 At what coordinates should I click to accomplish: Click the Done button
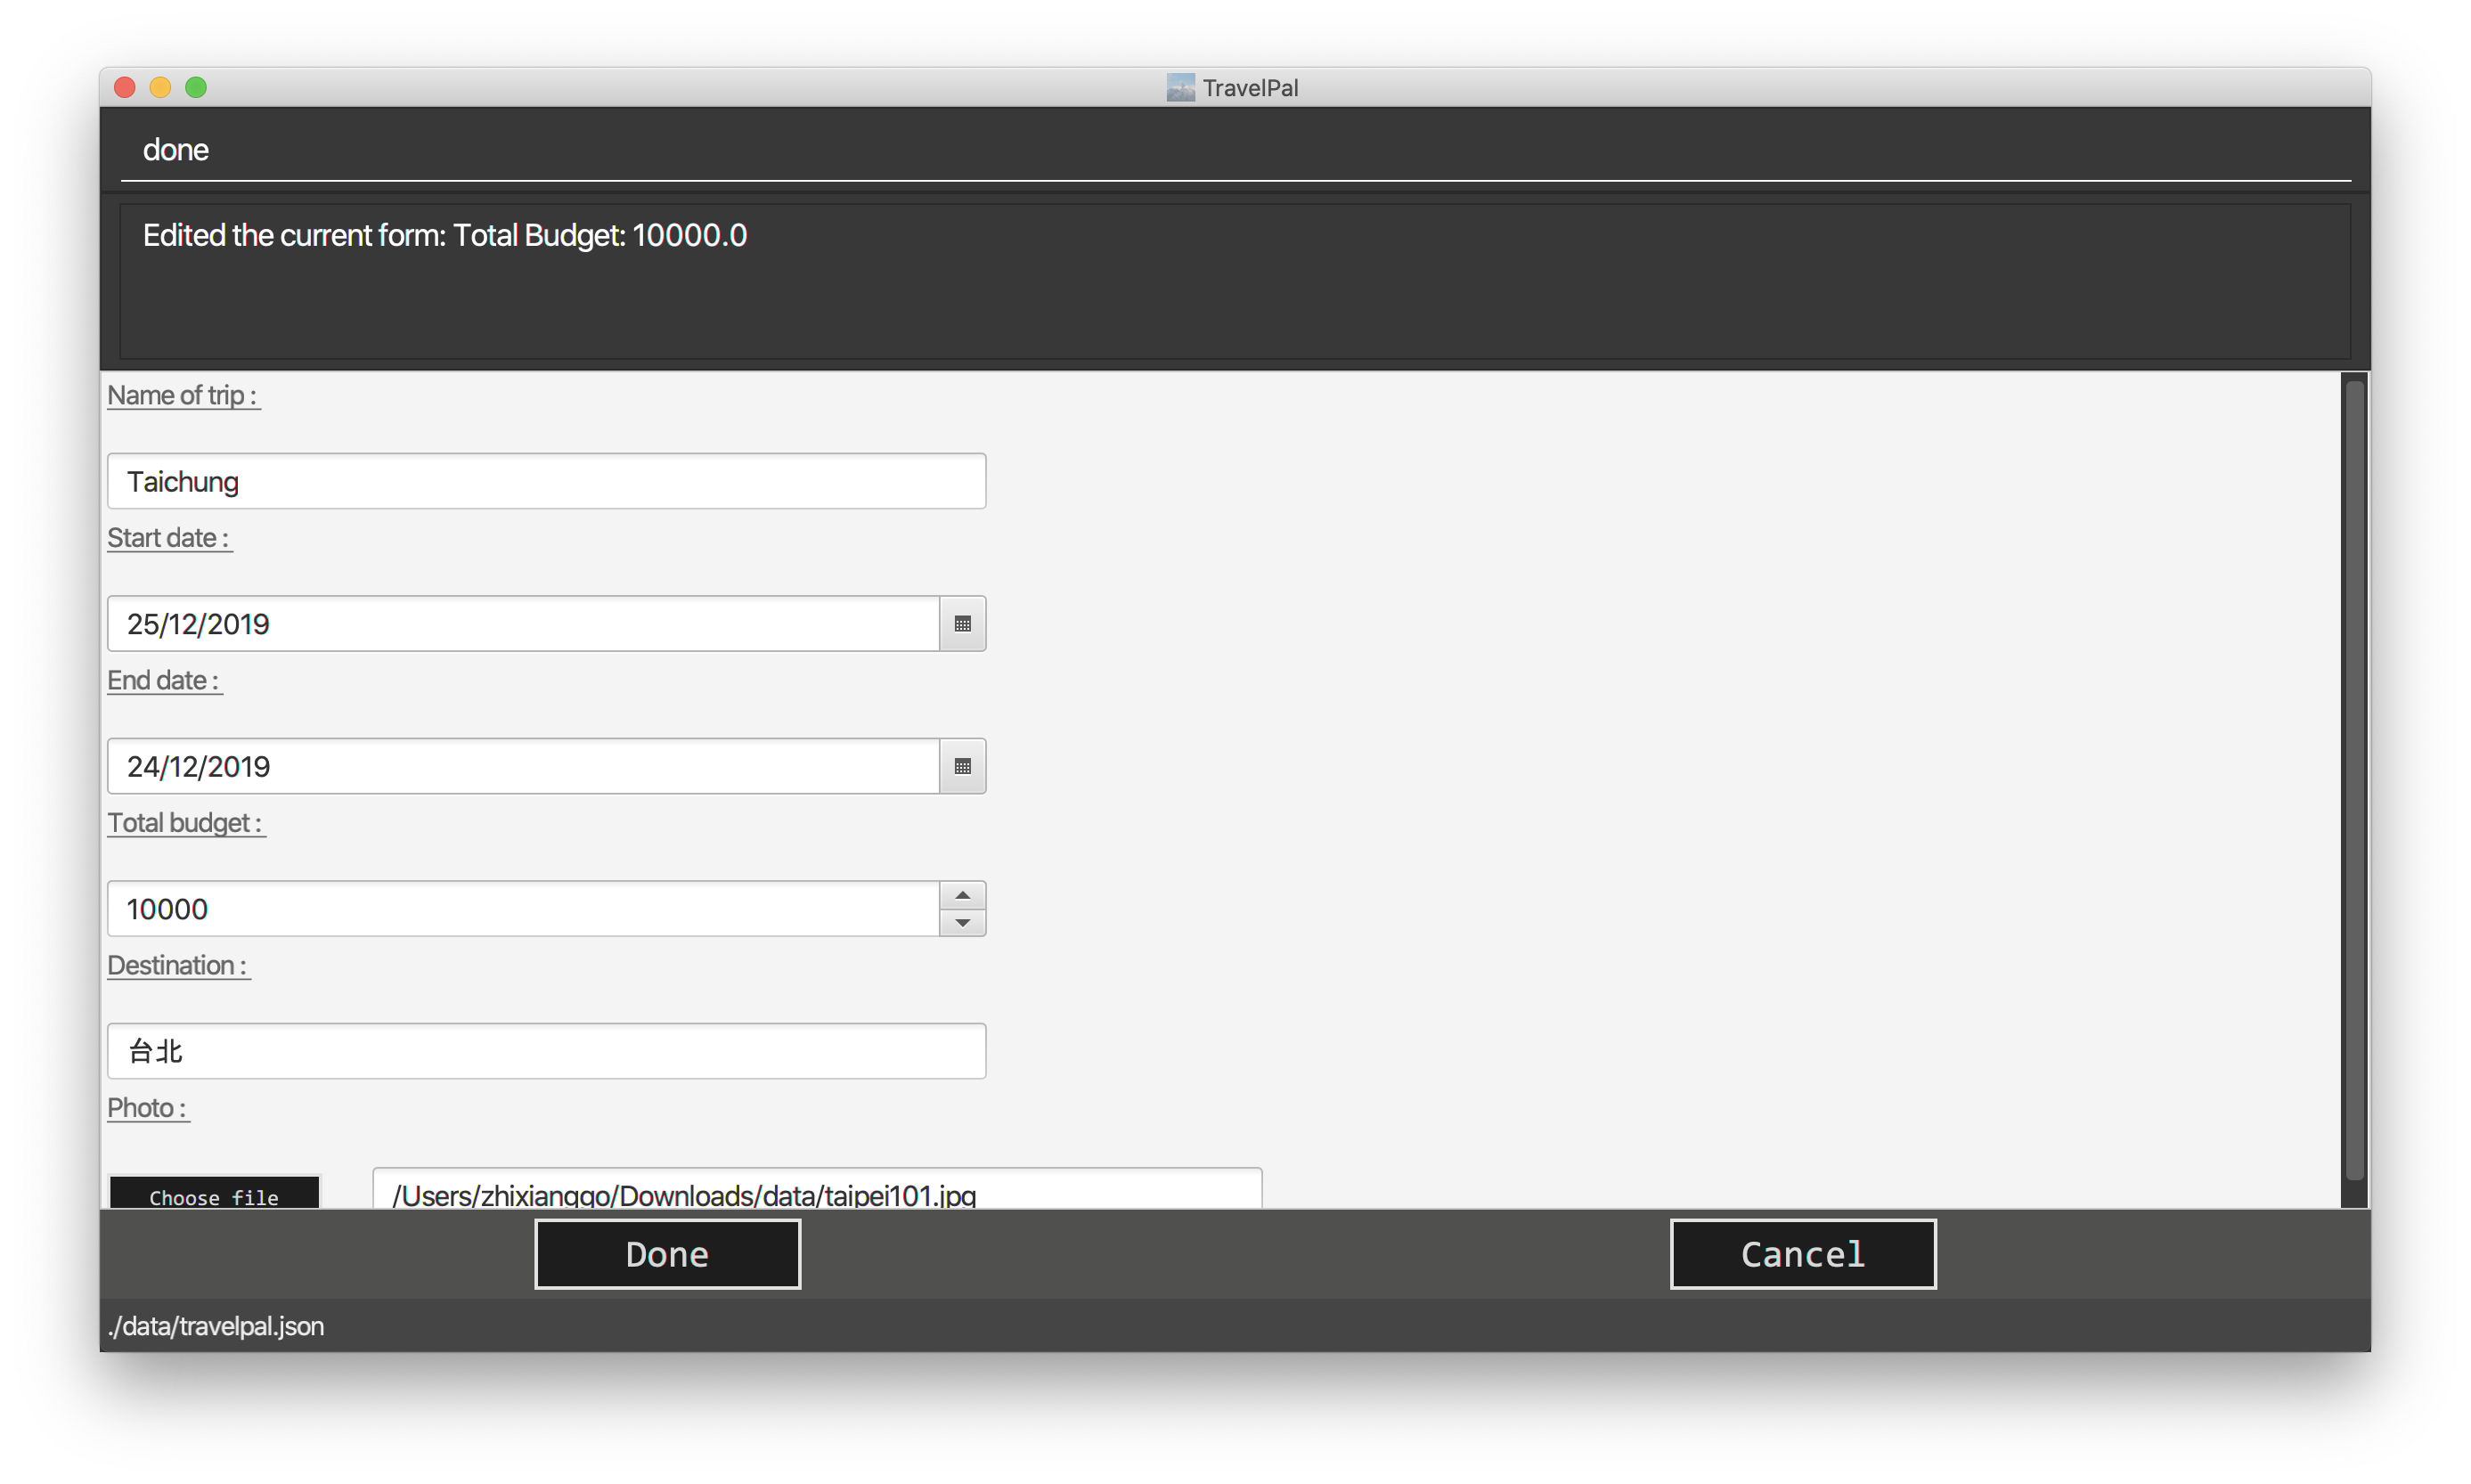pos(667,1253)
